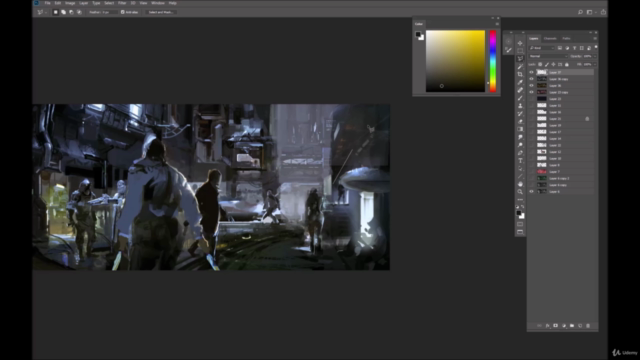The image size is (640, 360).
Task: Open the Help menu
Action: (x=173, y=3)
